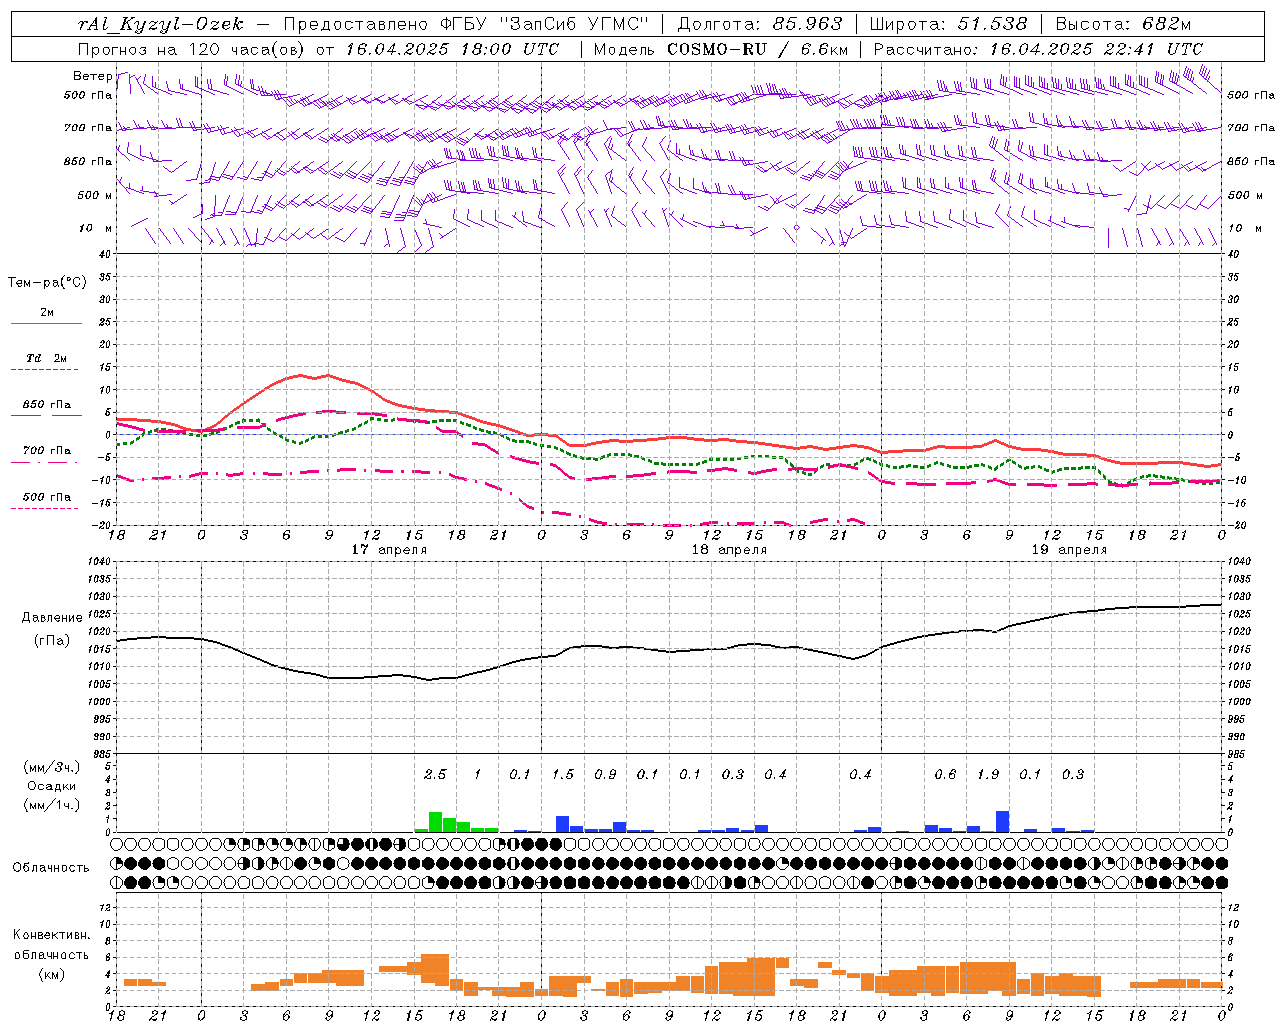
Task: Click the 1.9 precipitation total
Action: coord(988,774)
